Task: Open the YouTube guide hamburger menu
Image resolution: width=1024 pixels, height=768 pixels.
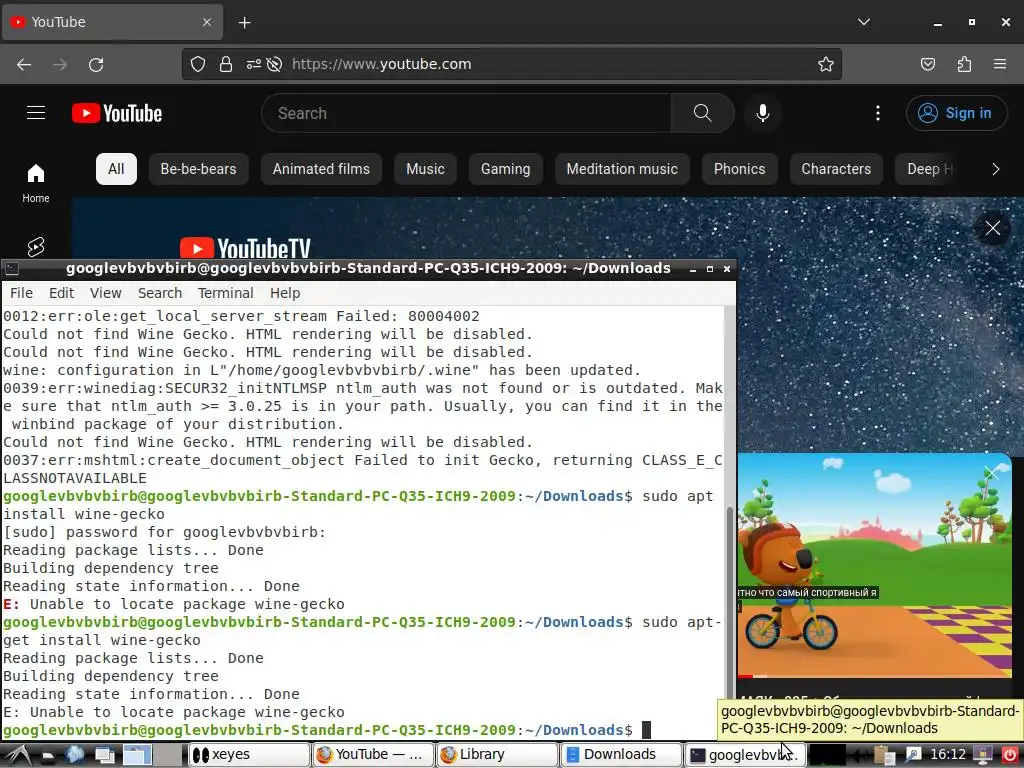Action: pyautogui.click(x=36, y=113)
